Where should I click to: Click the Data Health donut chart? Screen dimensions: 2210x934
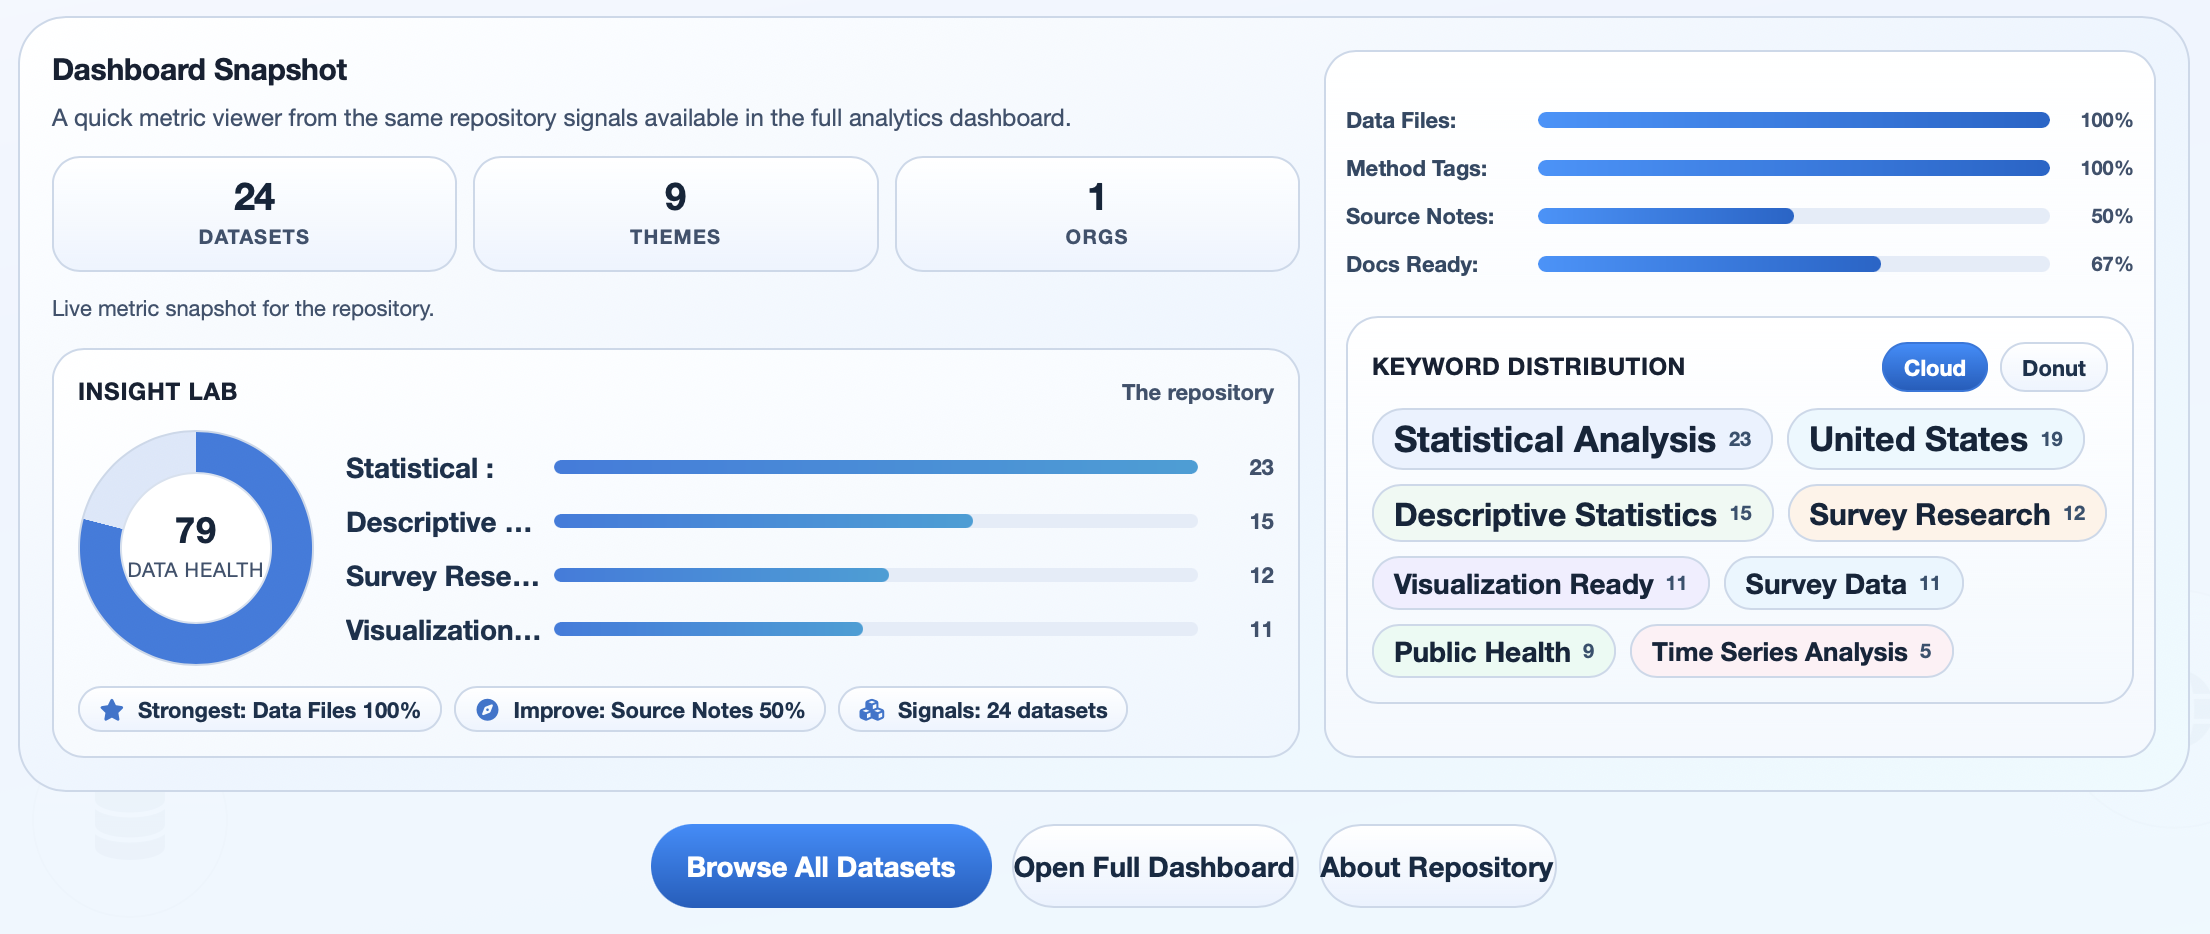coord(196,547)
